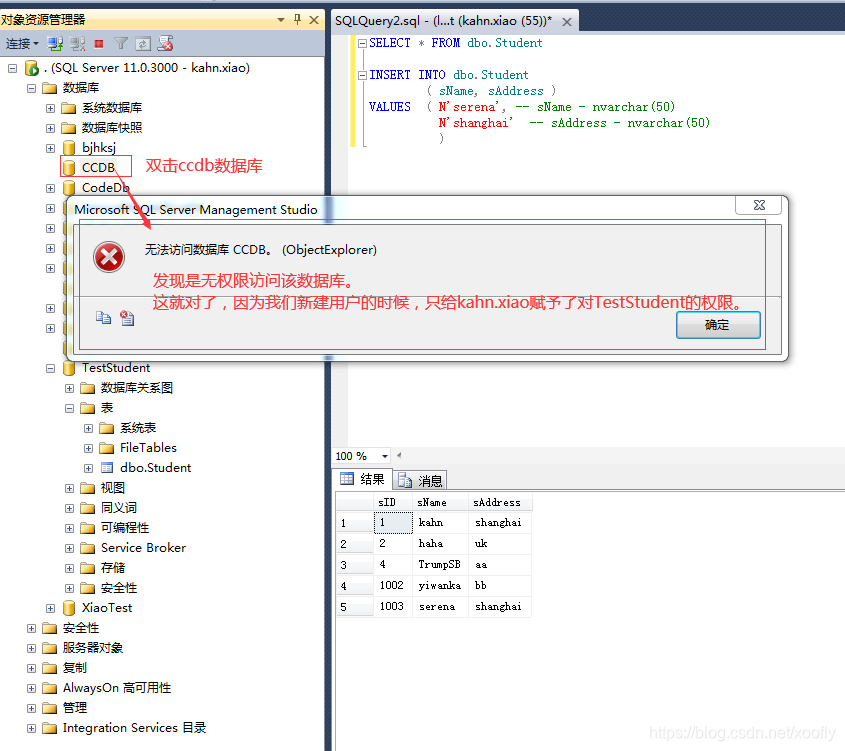Click the red error icon in the dialog

click(109, 257)
